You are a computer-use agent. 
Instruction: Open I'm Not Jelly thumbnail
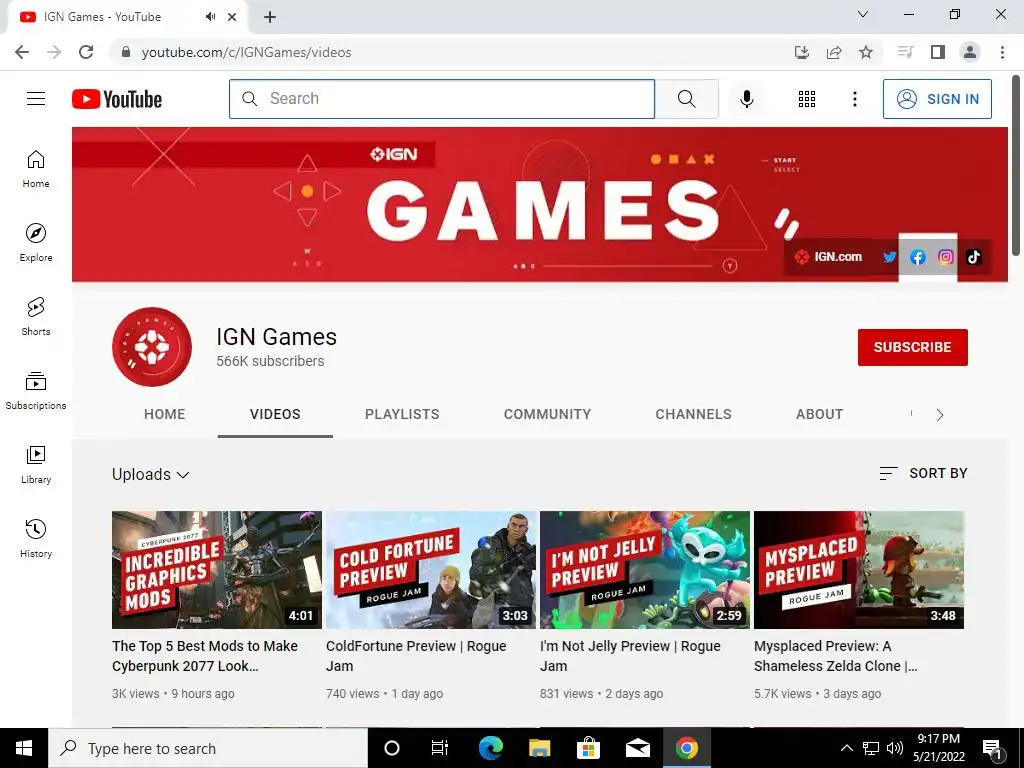[x=645, y=569]
